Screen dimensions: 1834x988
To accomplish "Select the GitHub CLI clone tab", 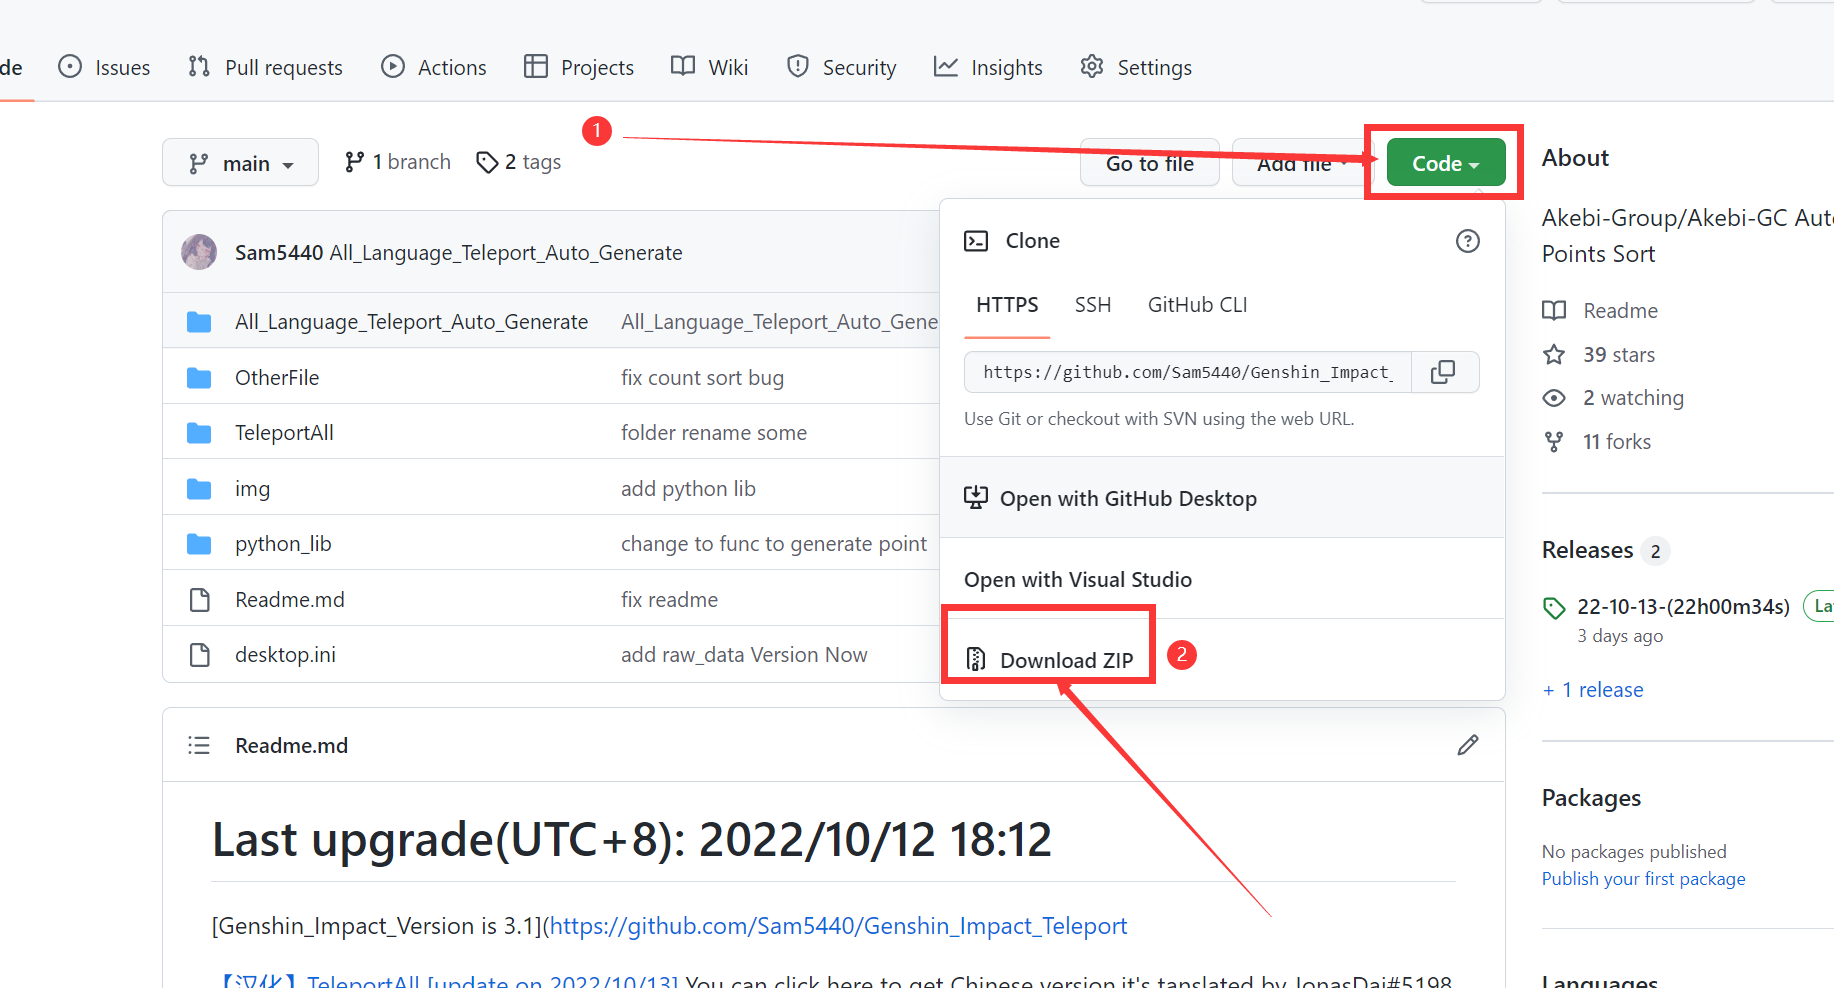I will point(1197,305).
